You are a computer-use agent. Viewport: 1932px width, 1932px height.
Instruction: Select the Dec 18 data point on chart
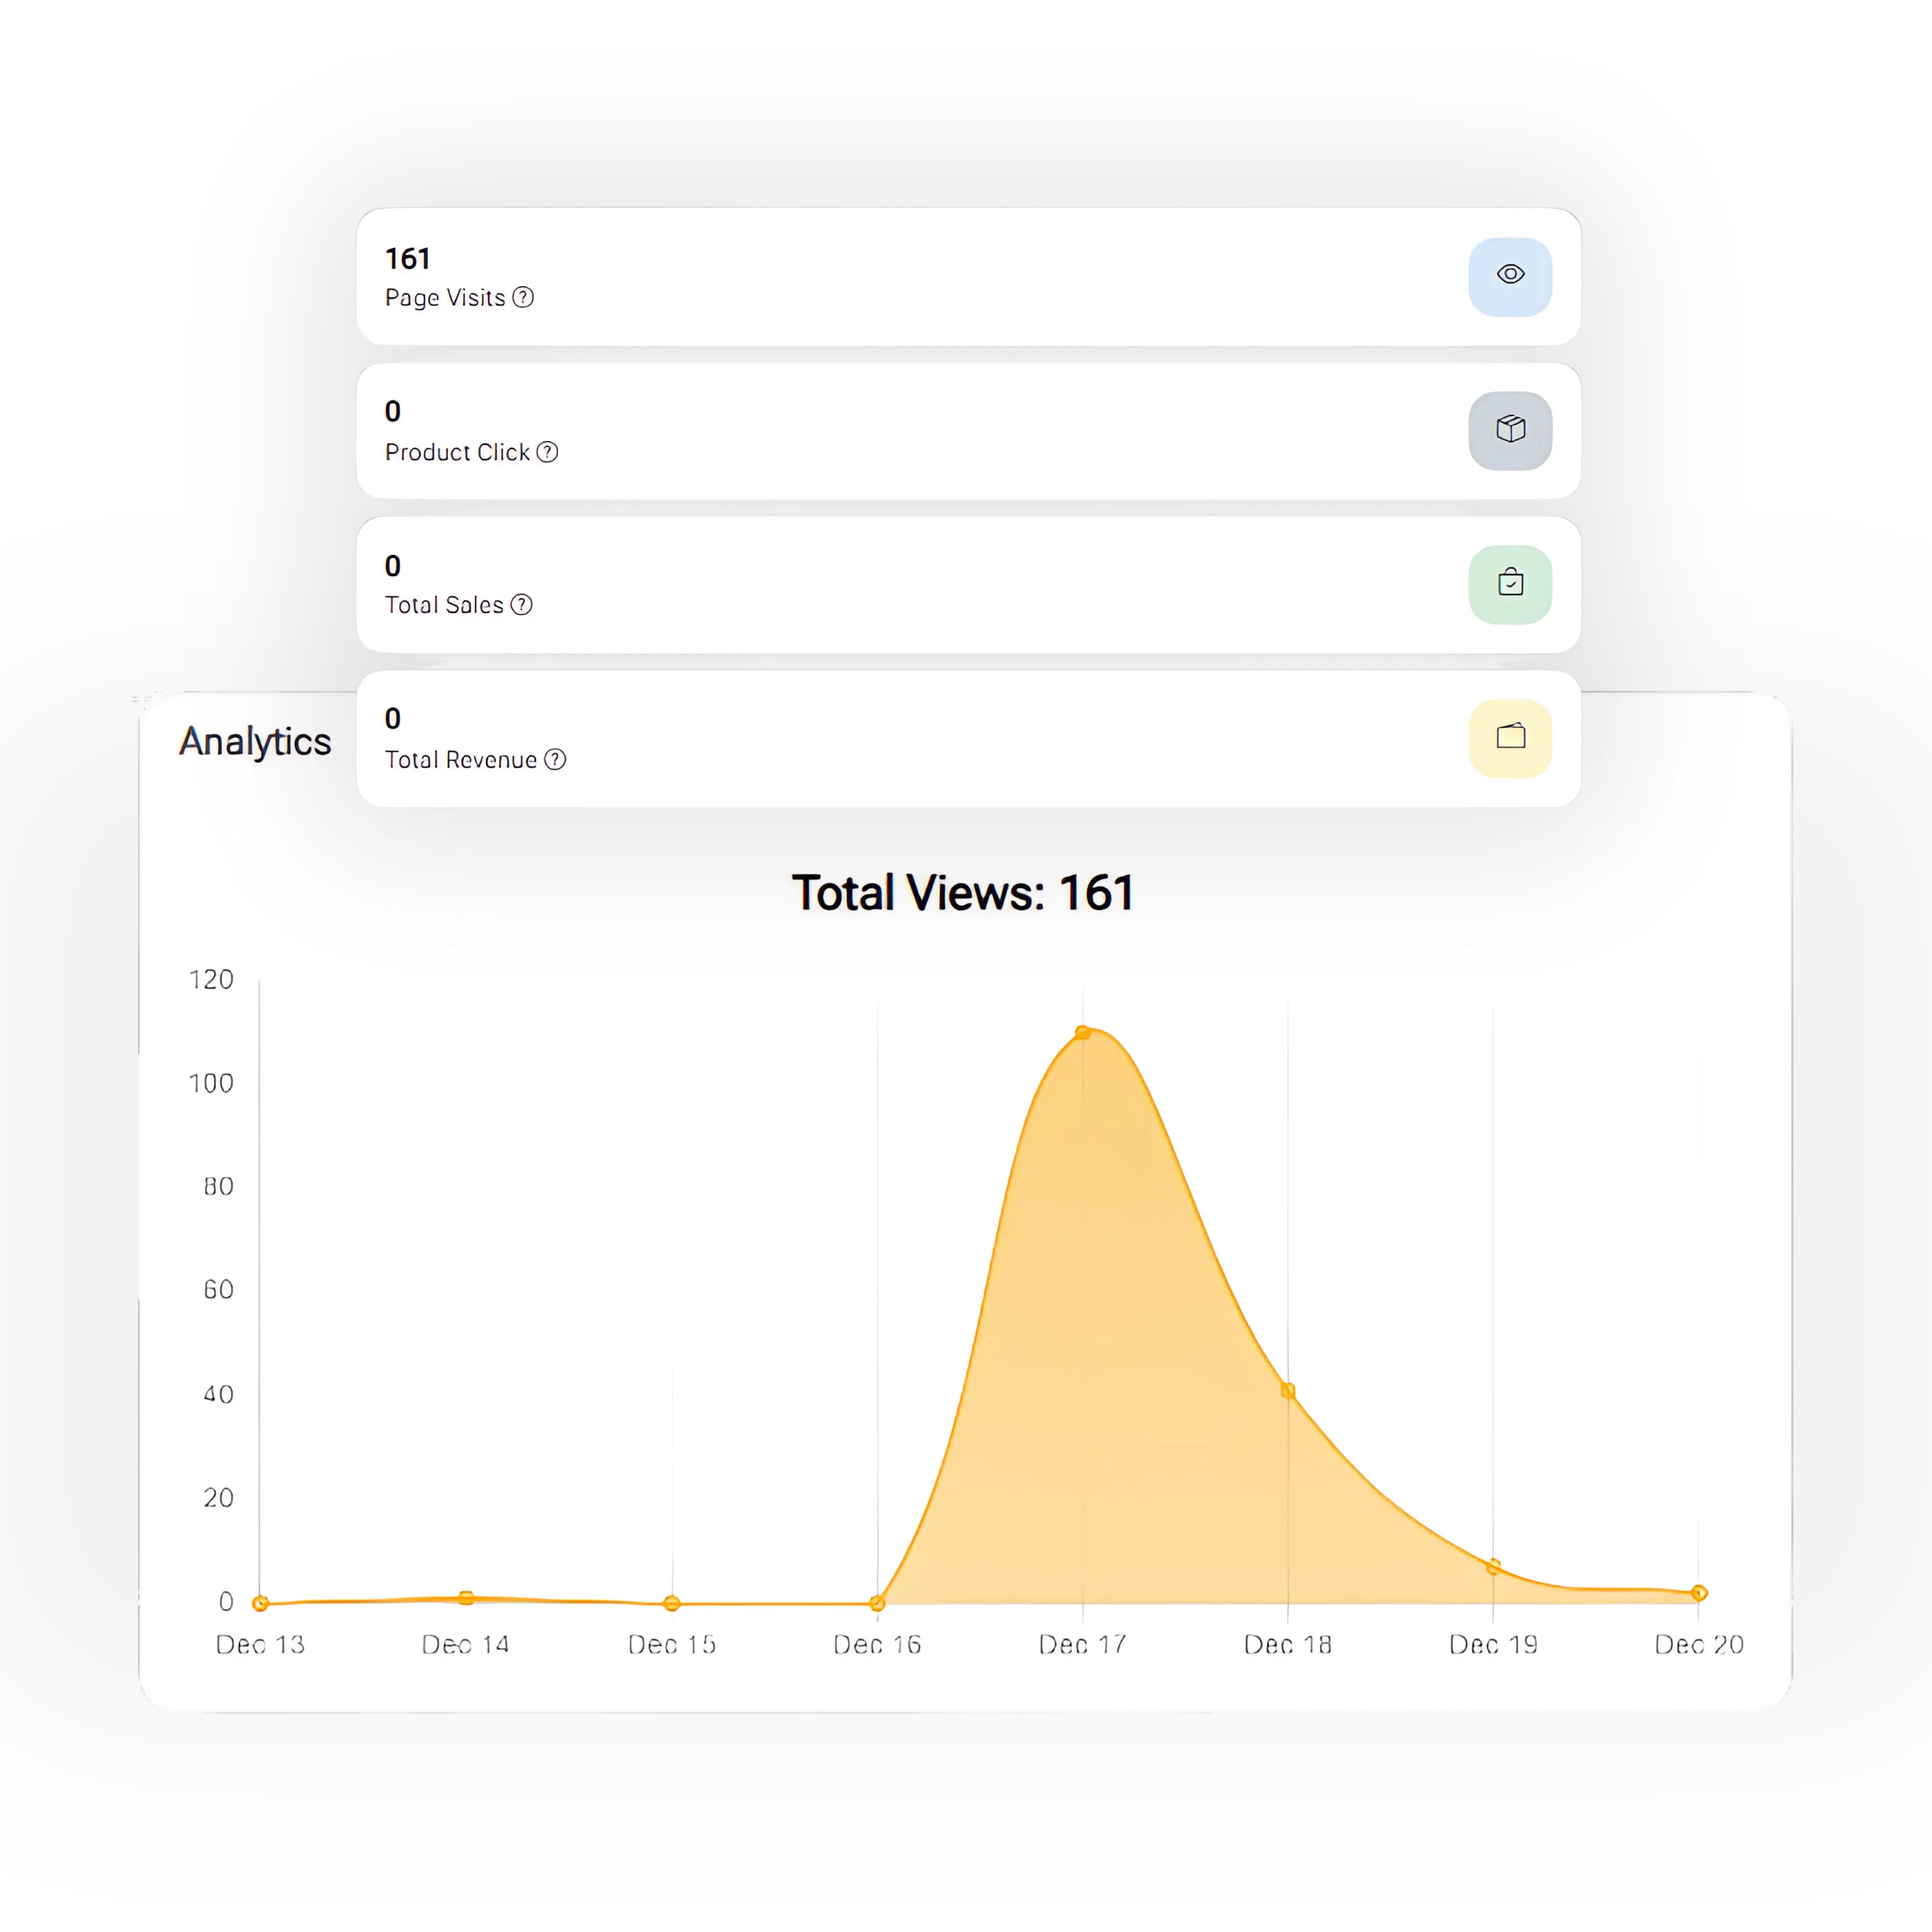pyautogui.click(x=1288, y=1390)
